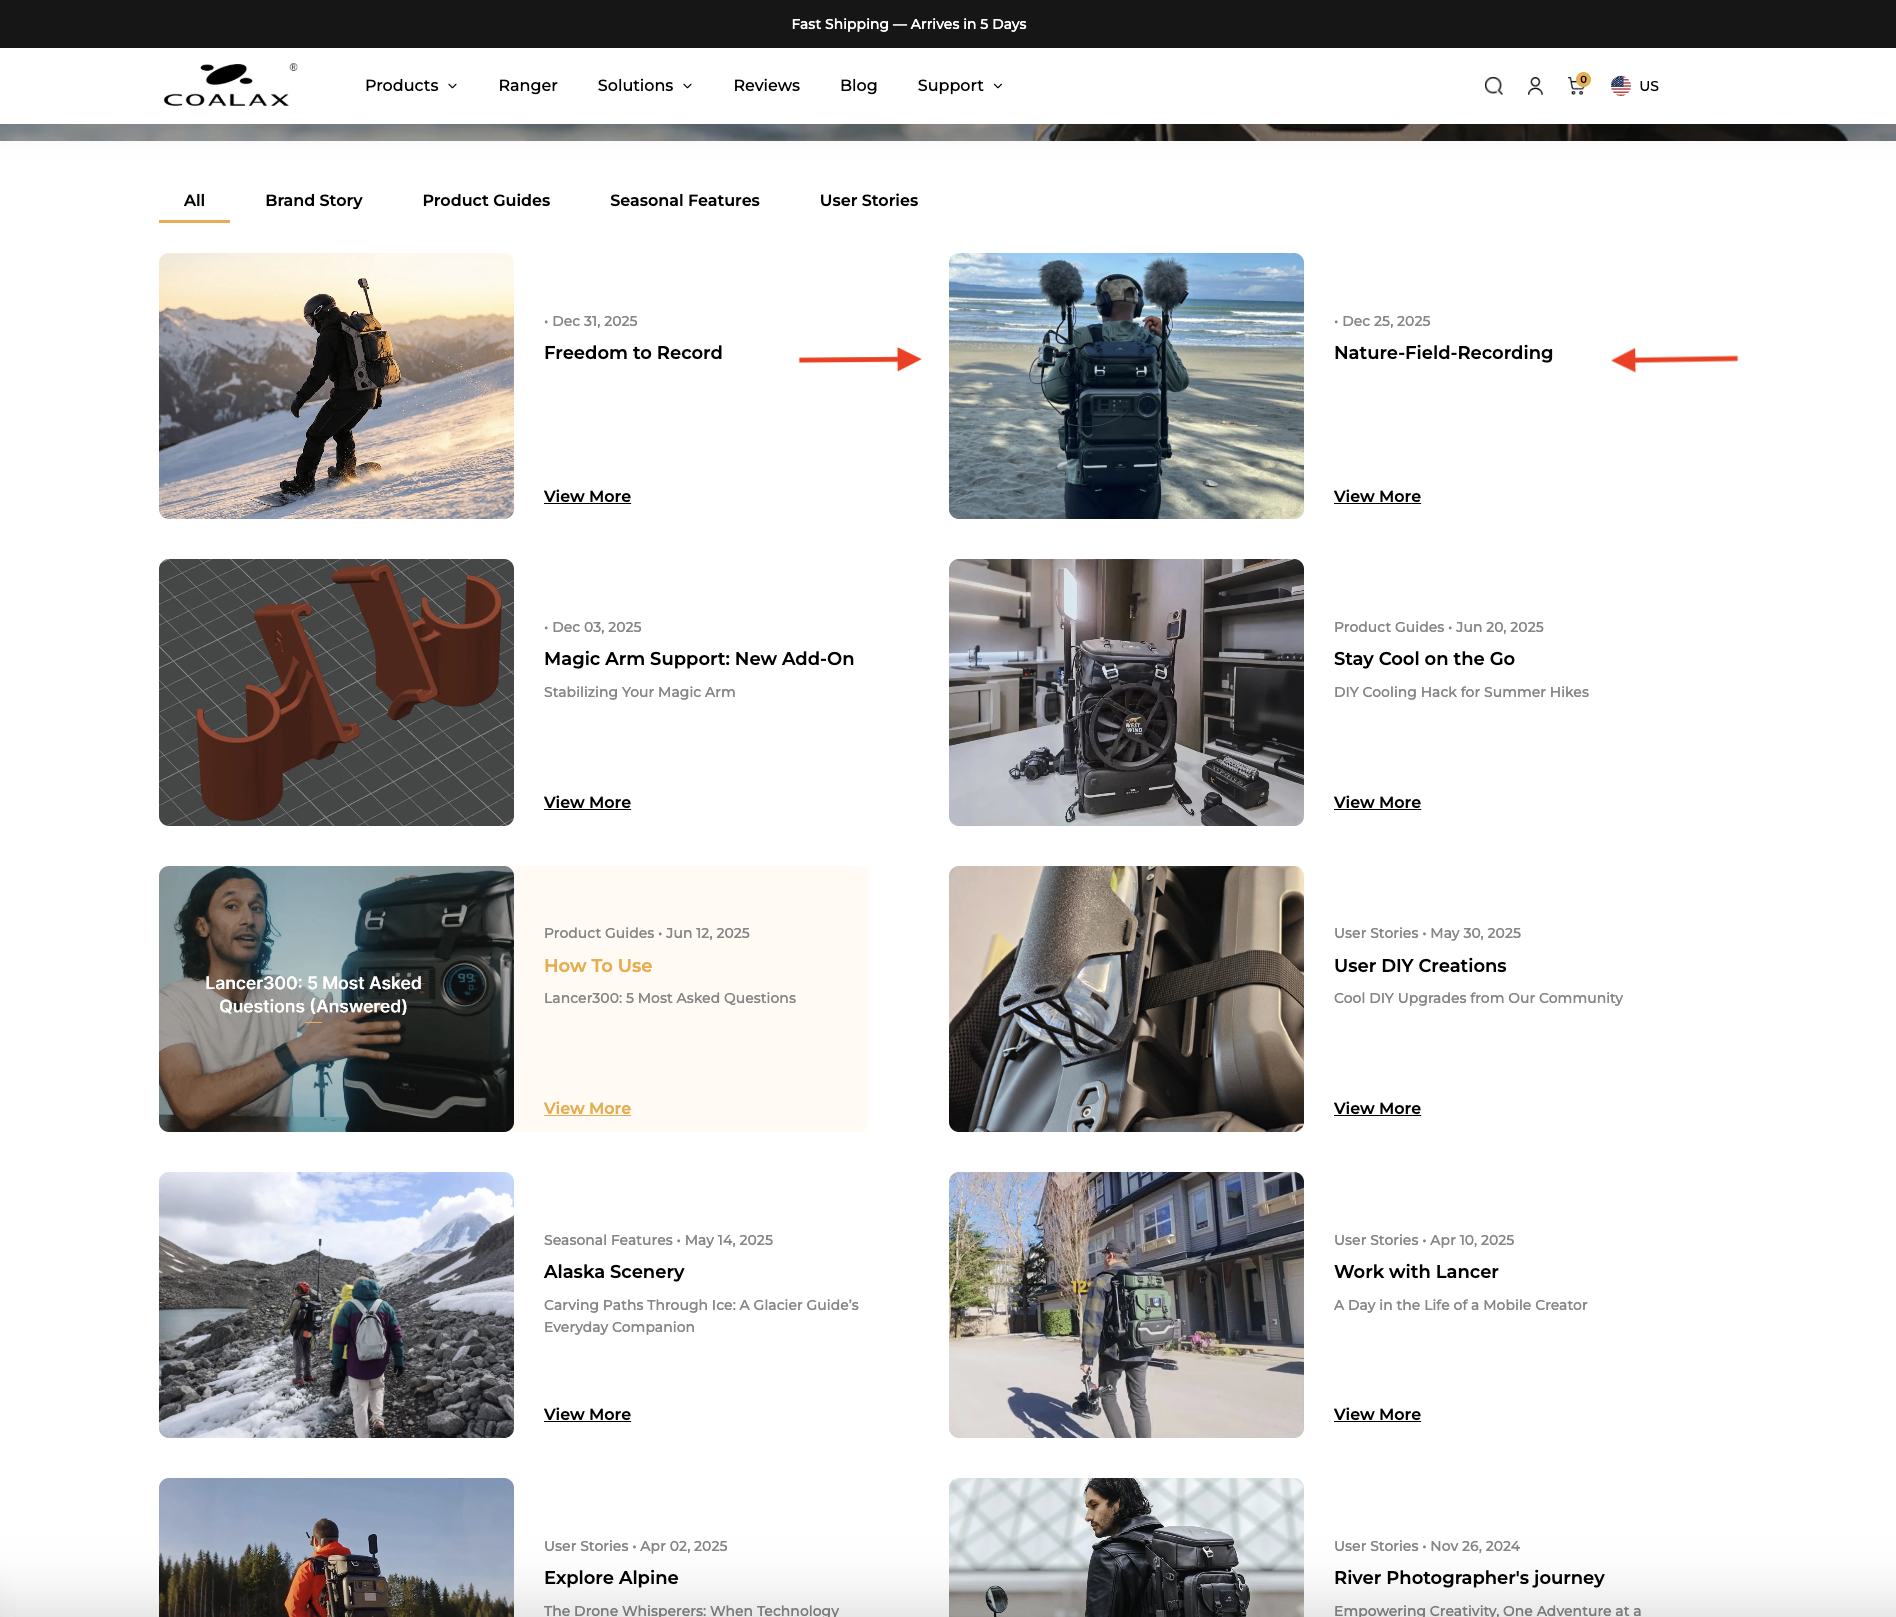The height and width of the screenshot is (1617, 1896).
Task: Open the Alaska Scenery article title
Action: [x=614, y=1271]
